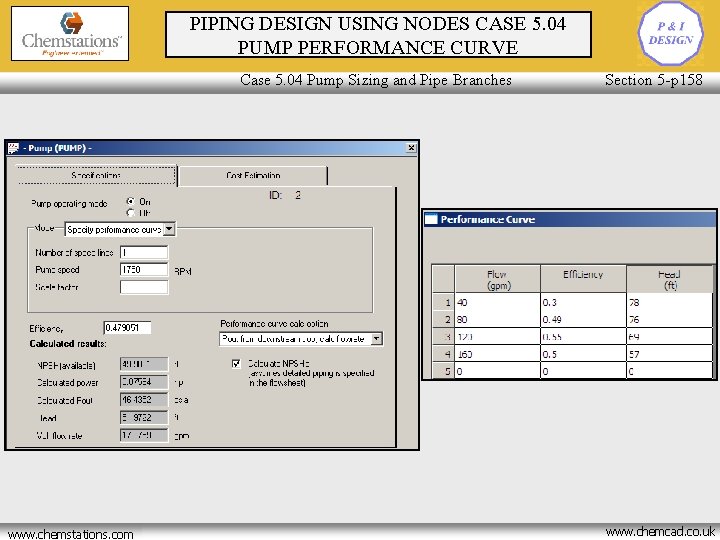This screenshot has height=540, width=720.
Task: Toggle the Calculate NPSHa checkbox
Action: pyautogui.click(x=236, y=364)
